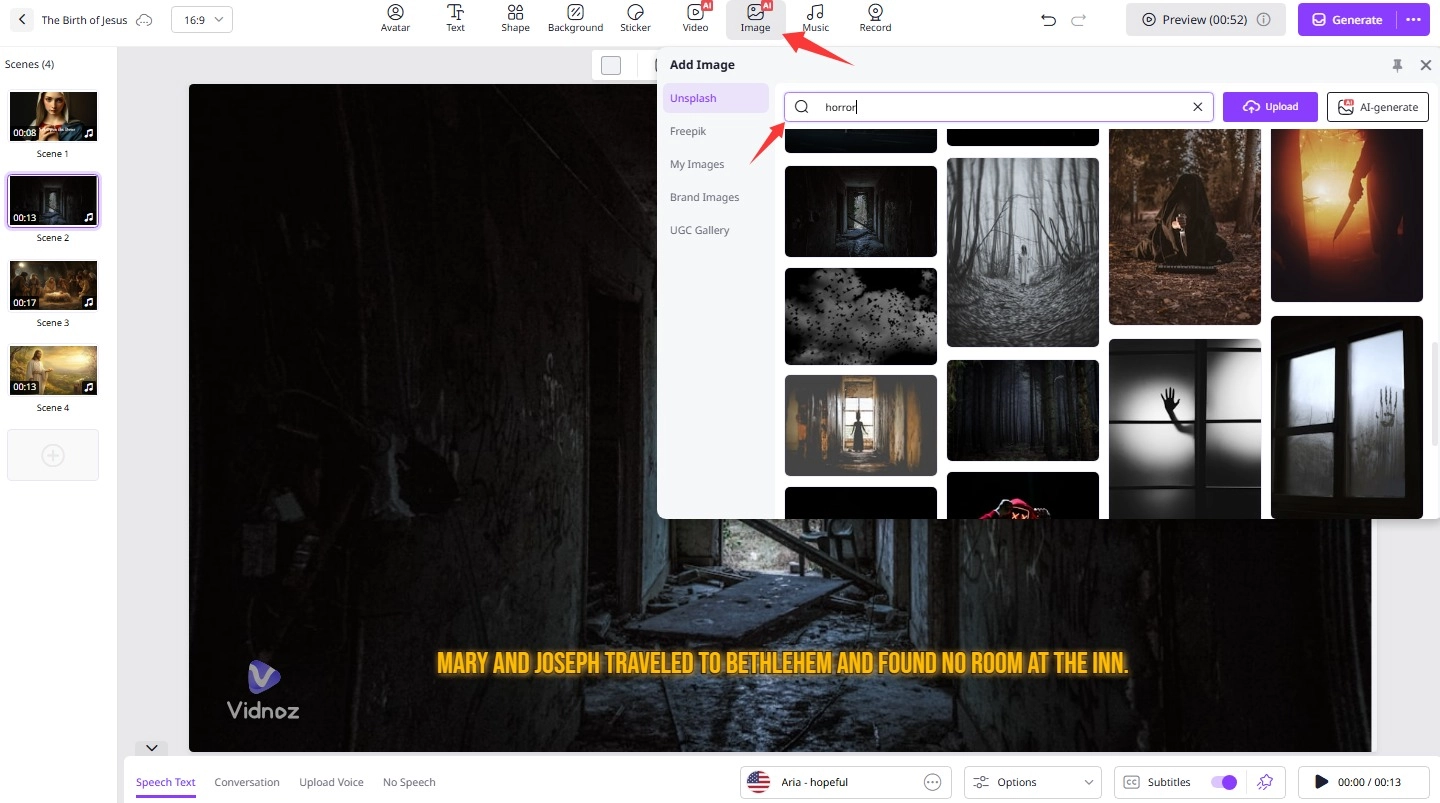1440x803 pixels.
Task: Open the 16:9 aspect ratio dropdown
Action: tap(202, 19)
